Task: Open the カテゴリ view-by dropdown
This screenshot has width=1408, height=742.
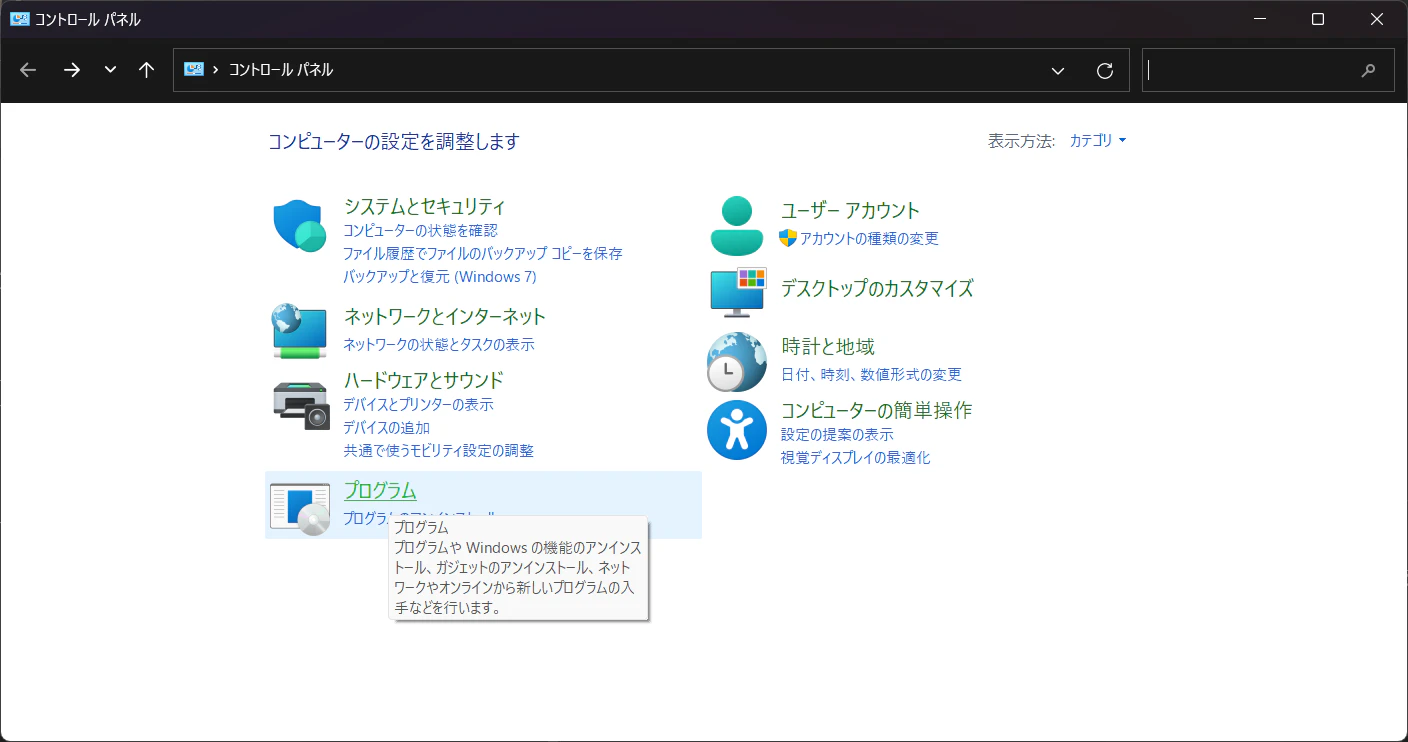Action: click(1098, 141)
